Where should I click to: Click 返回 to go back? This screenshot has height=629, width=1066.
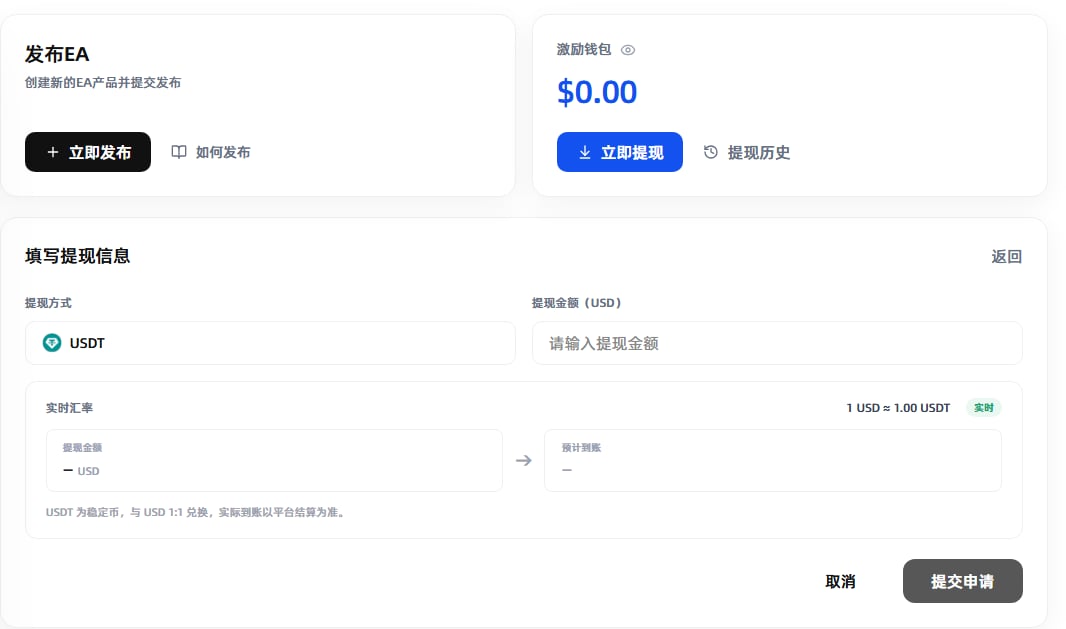pos(1006,256)
